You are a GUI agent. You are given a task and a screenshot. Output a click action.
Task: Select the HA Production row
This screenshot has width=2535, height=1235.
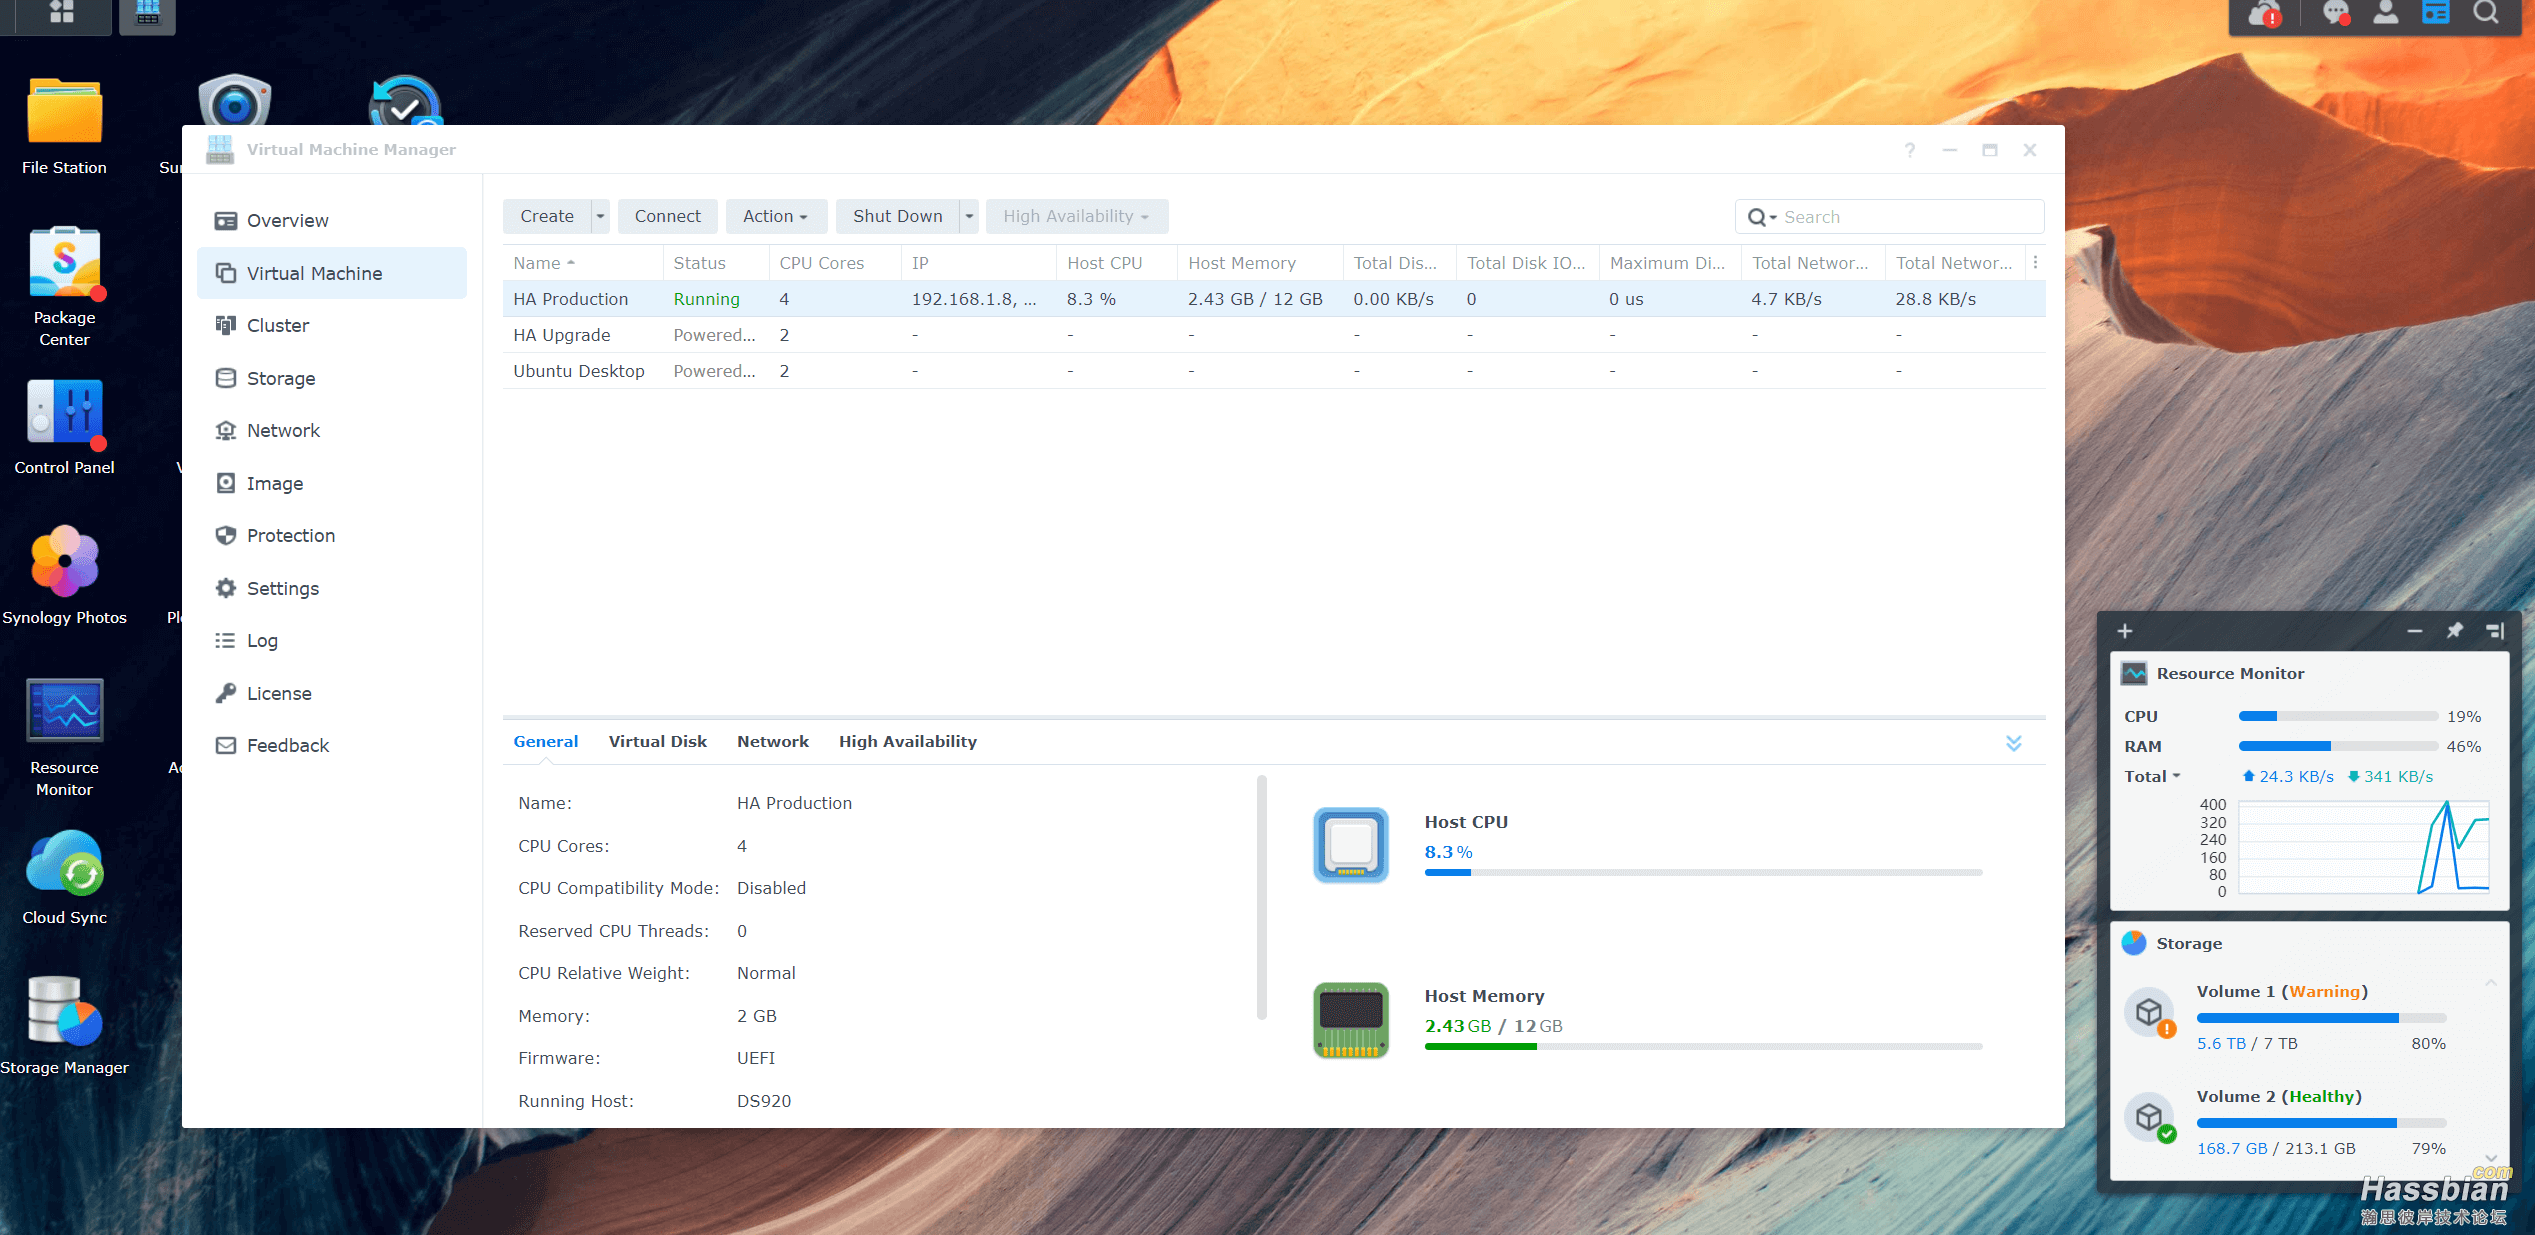coord(1274,299)
